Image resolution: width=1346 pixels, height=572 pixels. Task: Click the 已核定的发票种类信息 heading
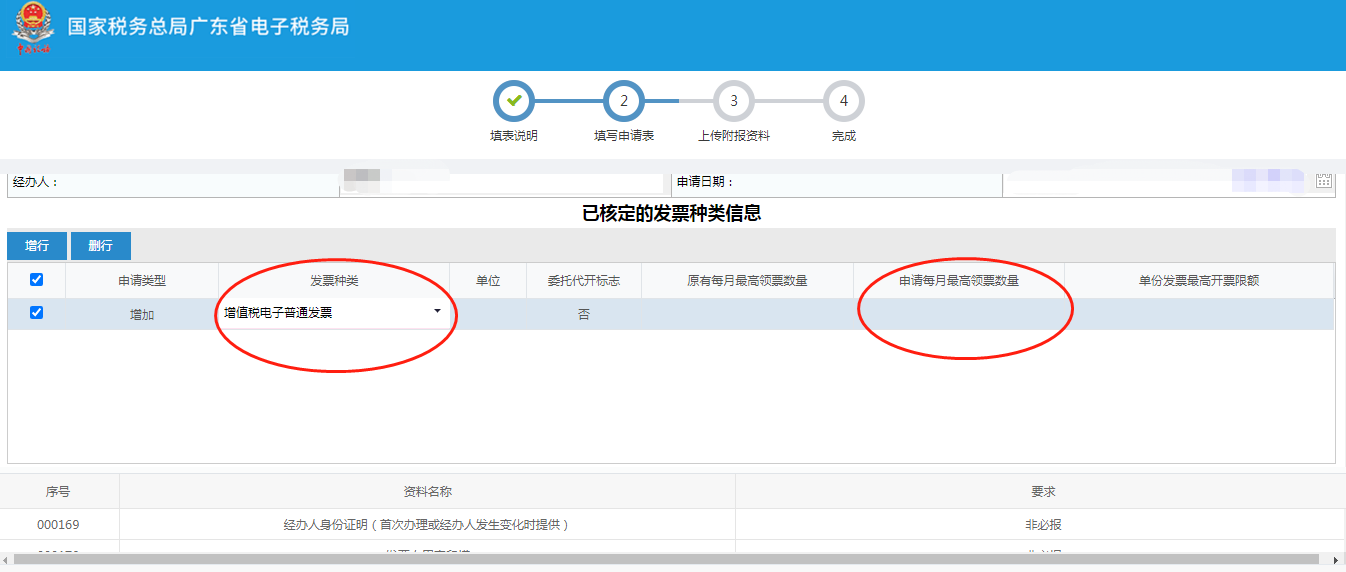[672, 213]
